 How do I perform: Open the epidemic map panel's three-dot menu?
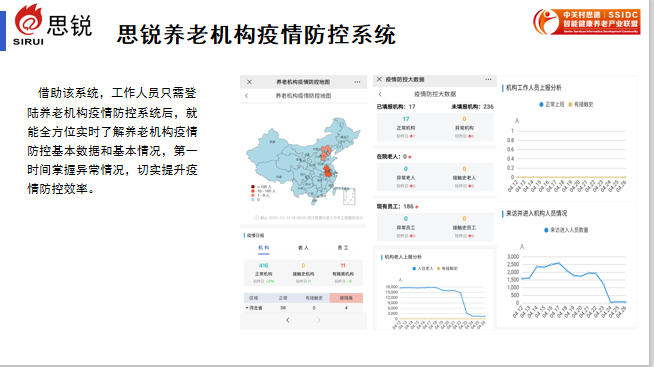(357, 82)
